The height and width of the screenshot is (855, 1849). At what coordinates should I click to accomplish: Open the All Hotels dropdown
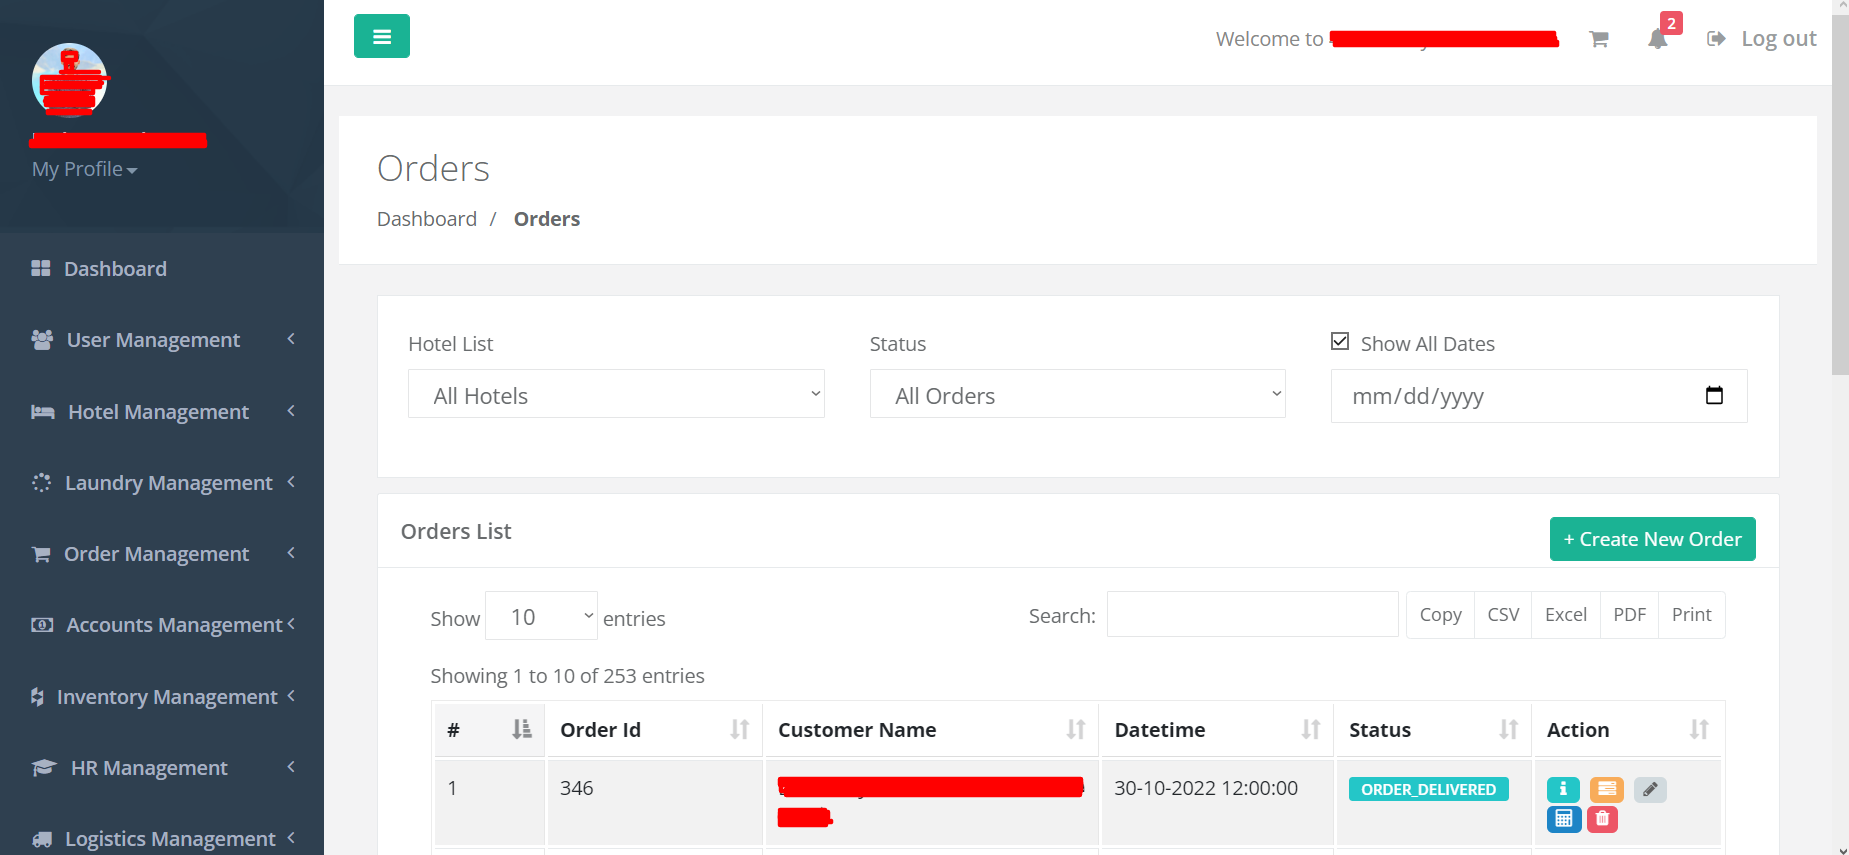point(616,395)
